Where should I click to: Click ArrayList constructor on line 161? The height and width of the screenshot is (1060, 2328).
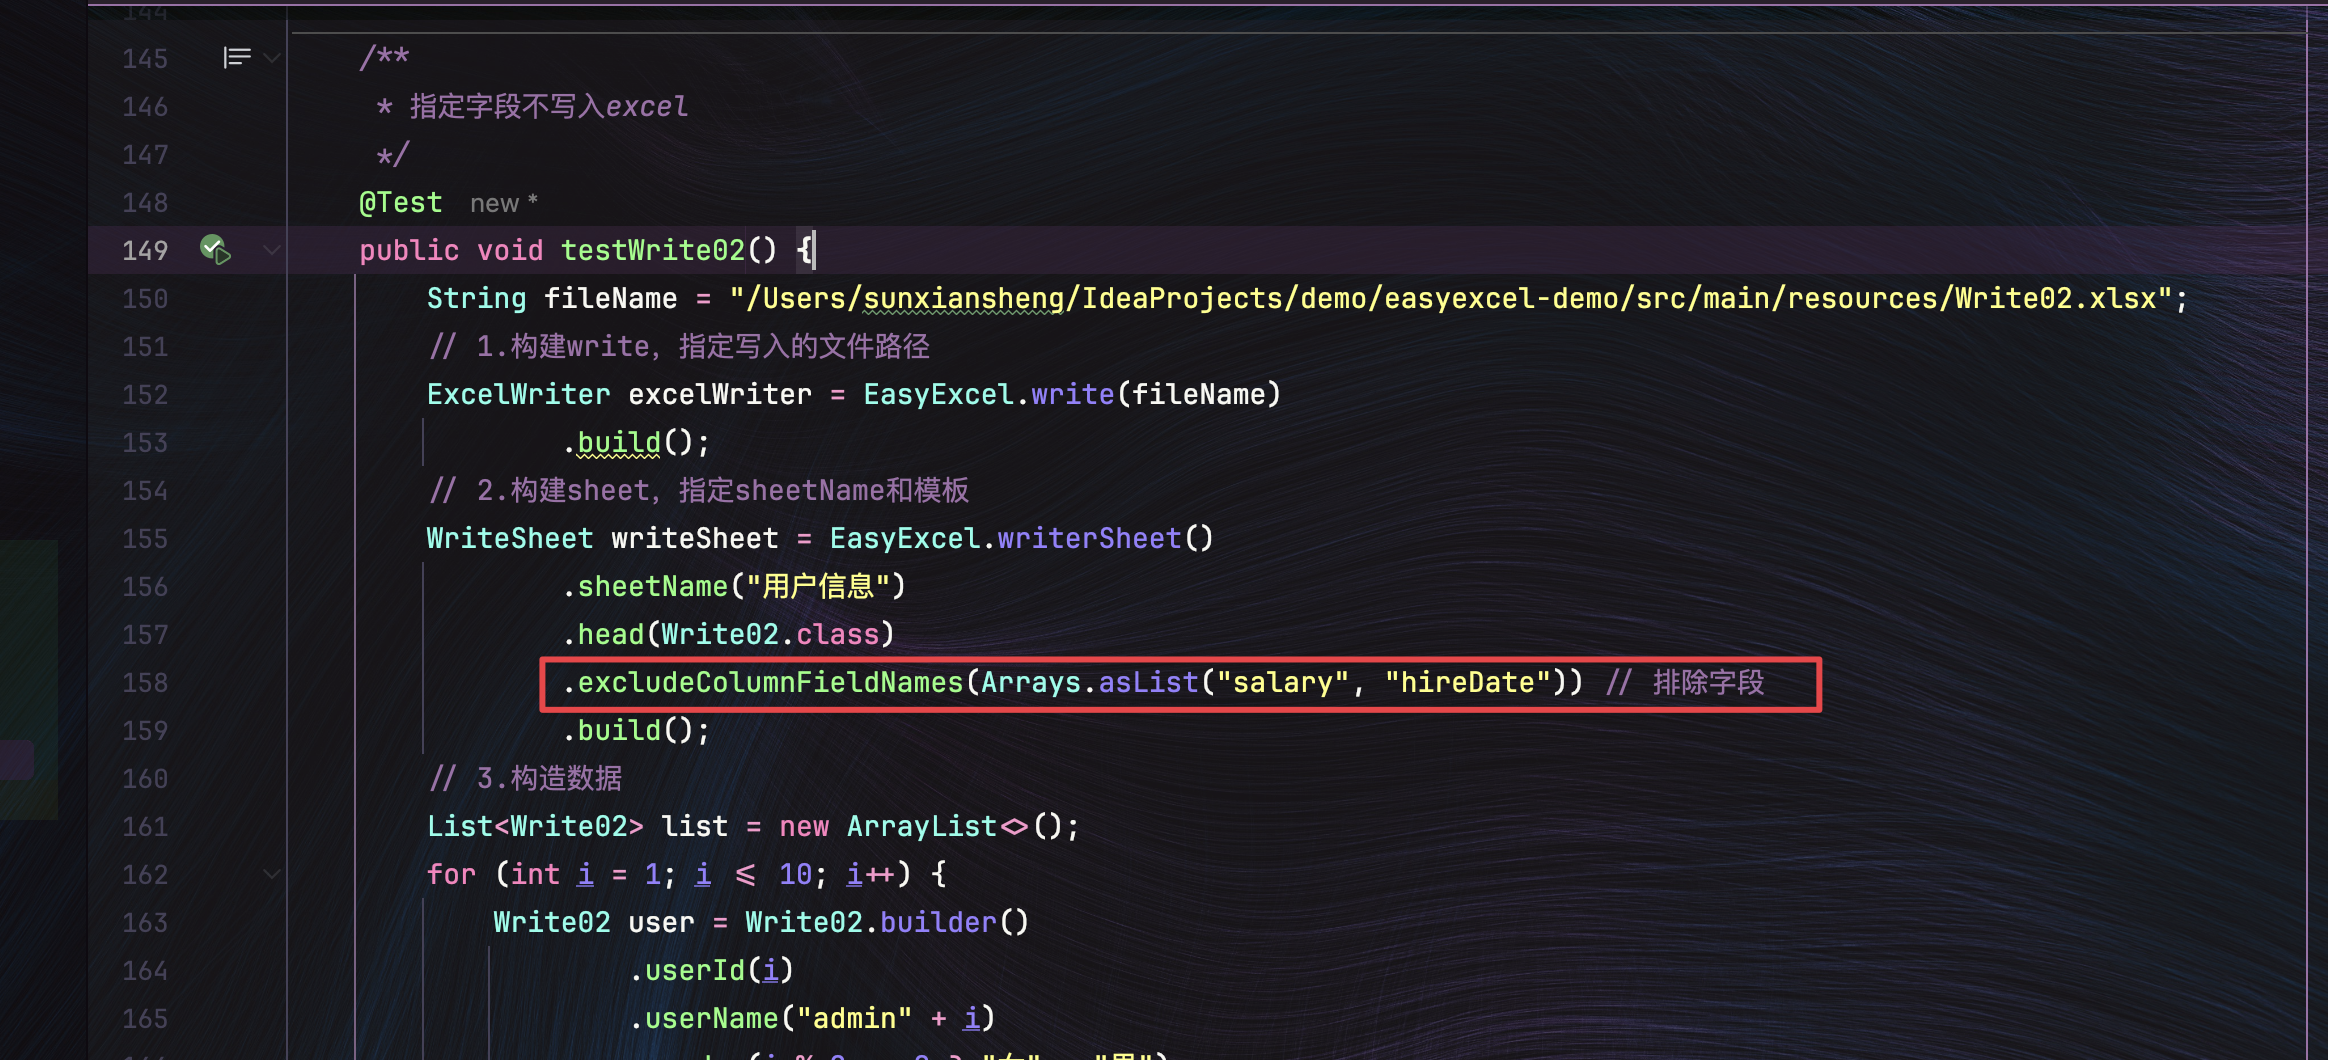tap(921, 826)
